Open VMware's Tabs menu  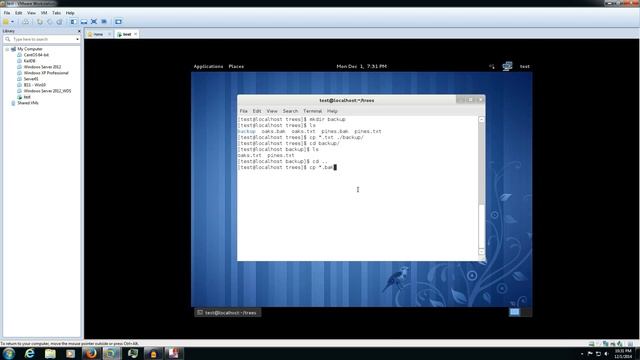pos(56,13)
